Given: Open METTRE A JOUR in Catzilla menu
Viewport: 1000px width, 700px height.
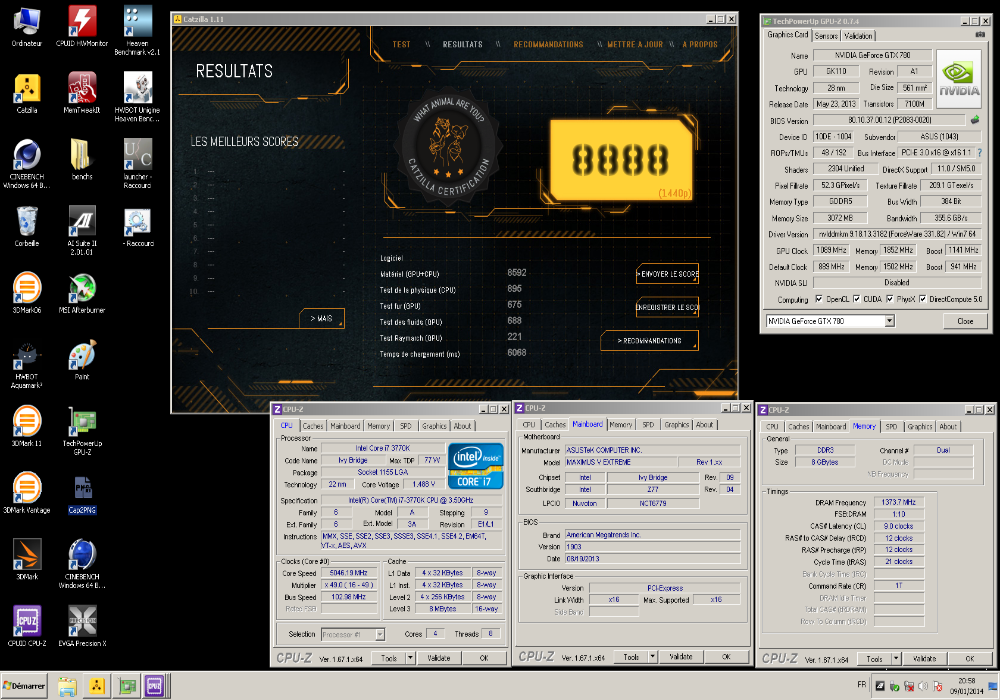Looking at the screenshot, I should tap(635, 44).
